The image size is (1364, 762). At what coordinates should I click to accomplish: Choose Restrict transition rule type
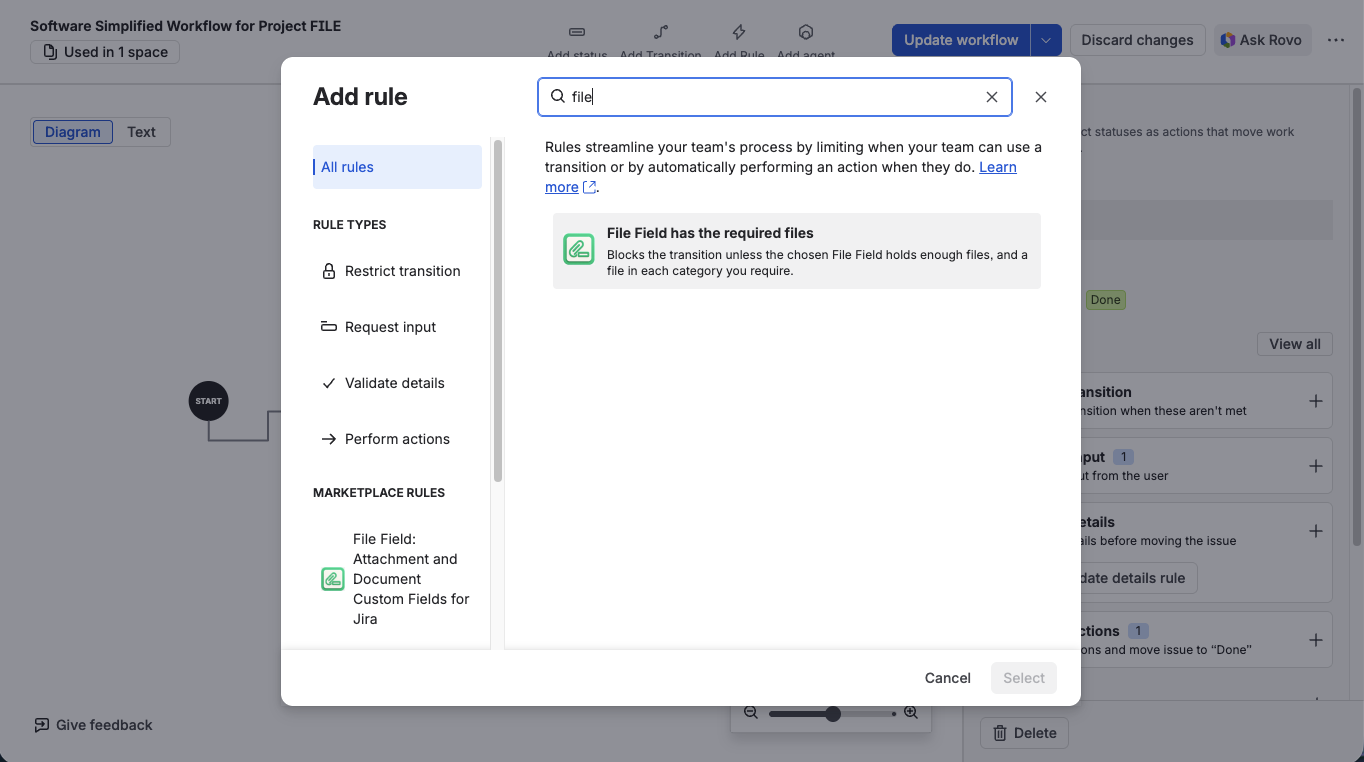(x=397, y=271)
